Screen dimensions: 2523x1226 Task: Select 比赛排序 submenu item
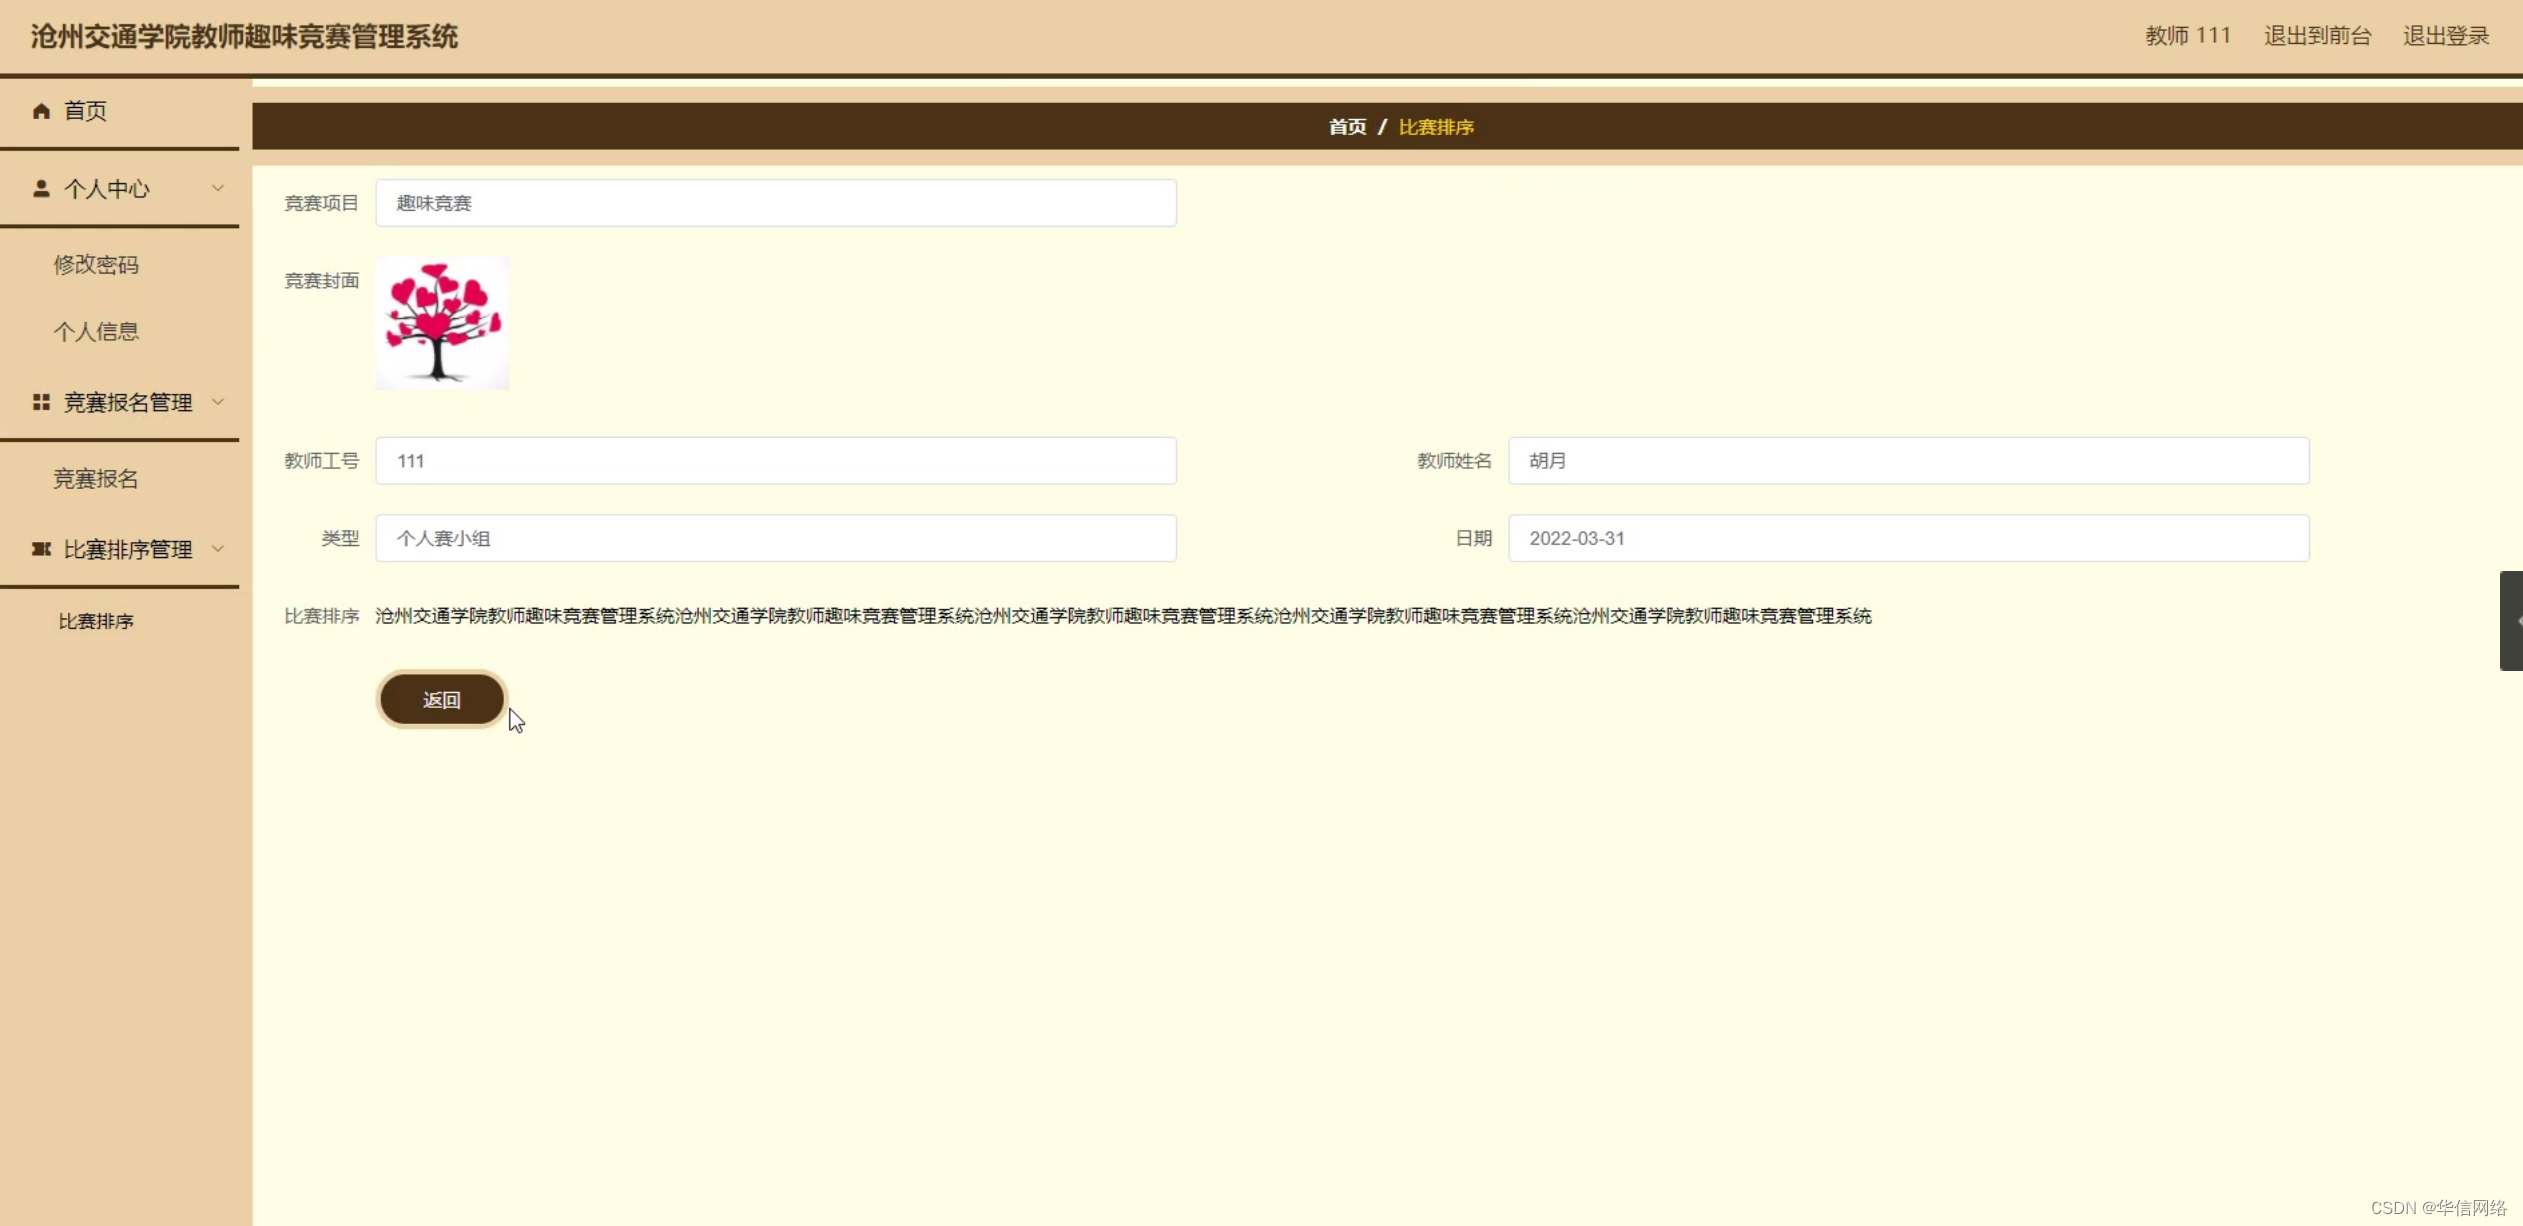click(x=96, y=621)
